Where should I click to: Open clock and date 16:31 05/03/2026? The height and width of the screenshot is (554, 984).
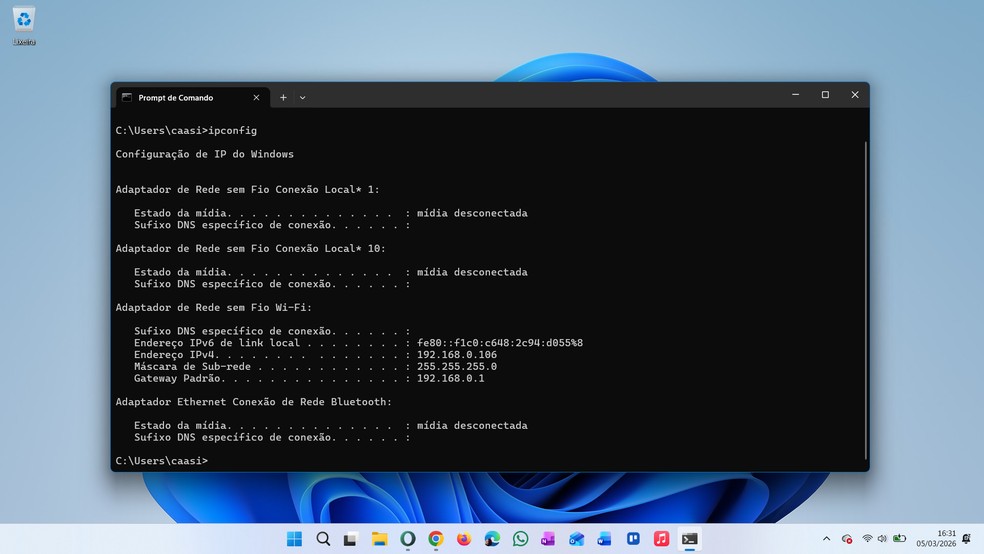[x=936, y=539]
